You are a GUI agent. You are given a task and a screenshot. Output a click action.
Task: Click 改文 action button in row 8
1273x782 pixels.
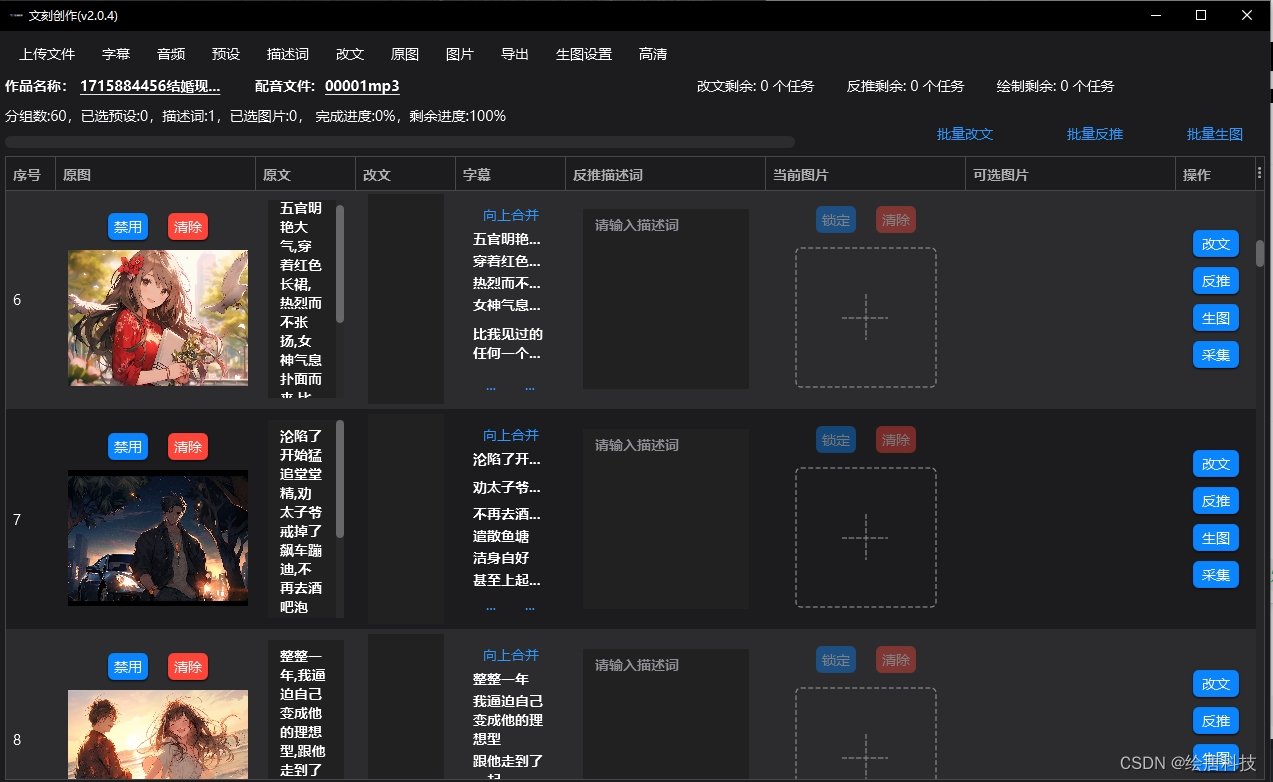pos(1216,684)
